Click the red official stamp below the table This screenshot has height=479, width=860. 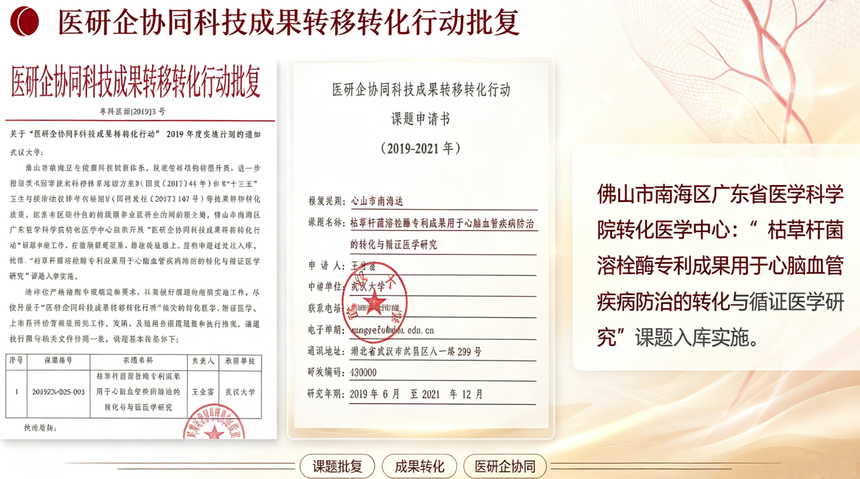[x=214, y=422]
